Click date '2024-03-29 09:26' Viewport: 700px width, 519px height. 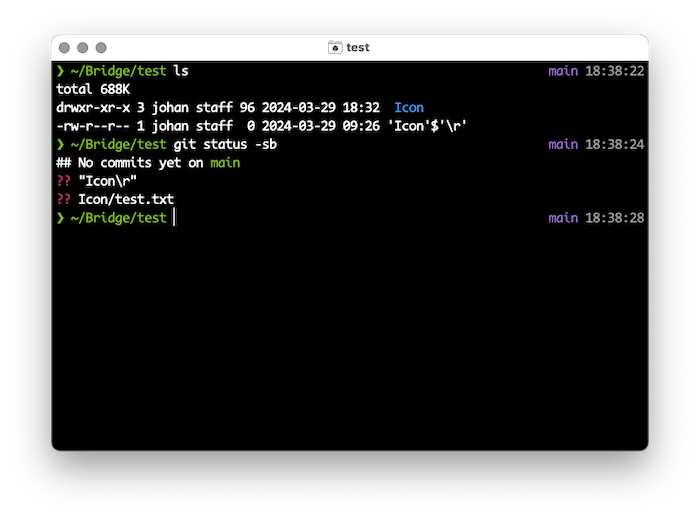coord(321,126)
